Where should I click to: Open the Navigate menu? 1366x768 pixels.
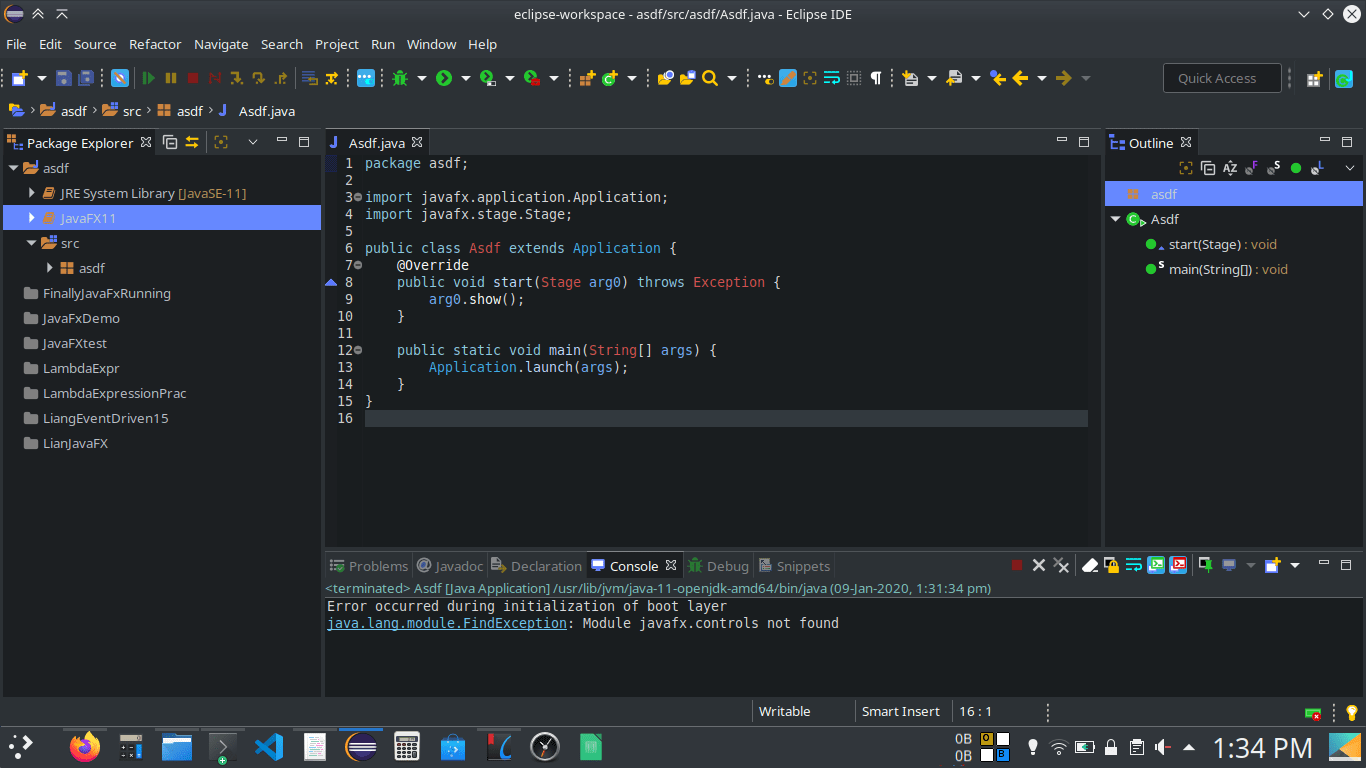(221, 44)
